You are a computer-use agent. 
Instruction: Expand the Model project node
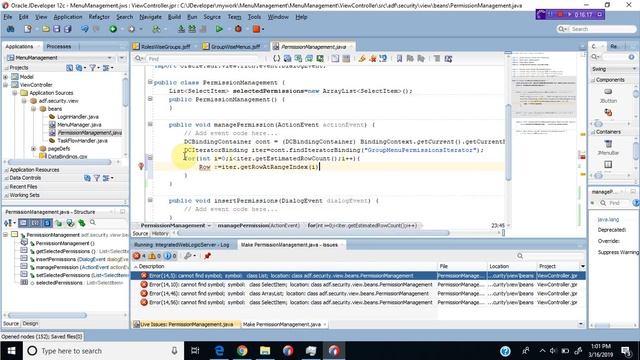pyautogui.click(x=6, y=77)
